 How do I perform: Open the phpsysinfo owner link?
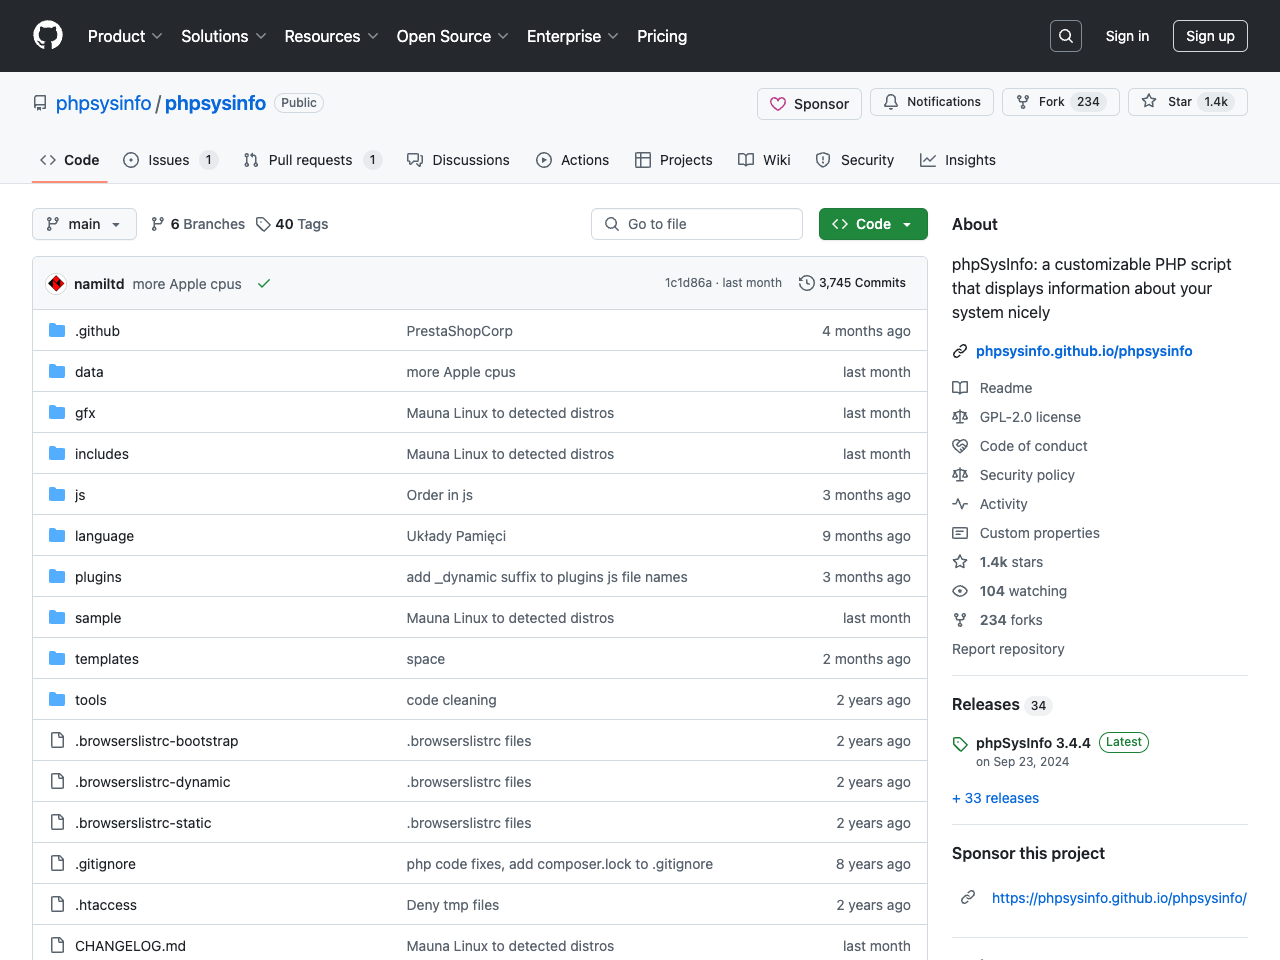tap(104, 103)
